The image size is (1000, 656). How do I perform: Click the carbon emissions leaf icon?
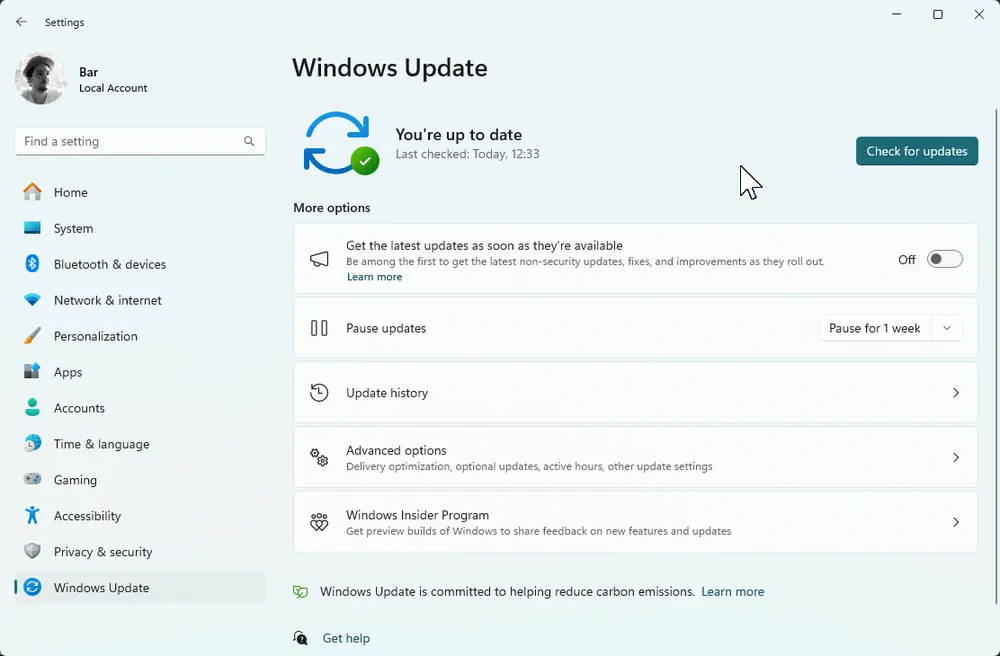tap(300, 592)
